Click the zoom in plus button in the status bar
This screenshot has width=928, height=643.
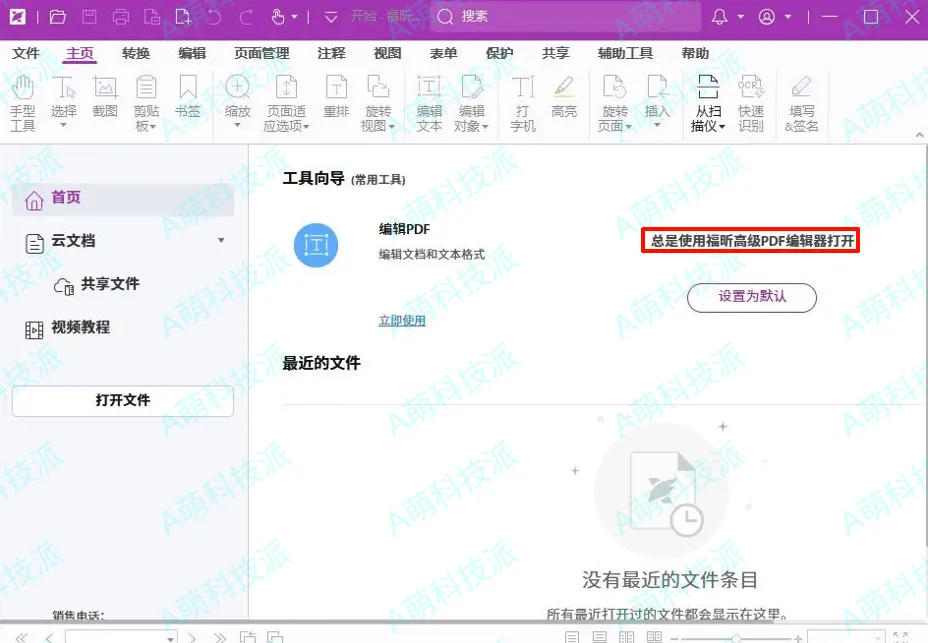(x=798, y=638)
